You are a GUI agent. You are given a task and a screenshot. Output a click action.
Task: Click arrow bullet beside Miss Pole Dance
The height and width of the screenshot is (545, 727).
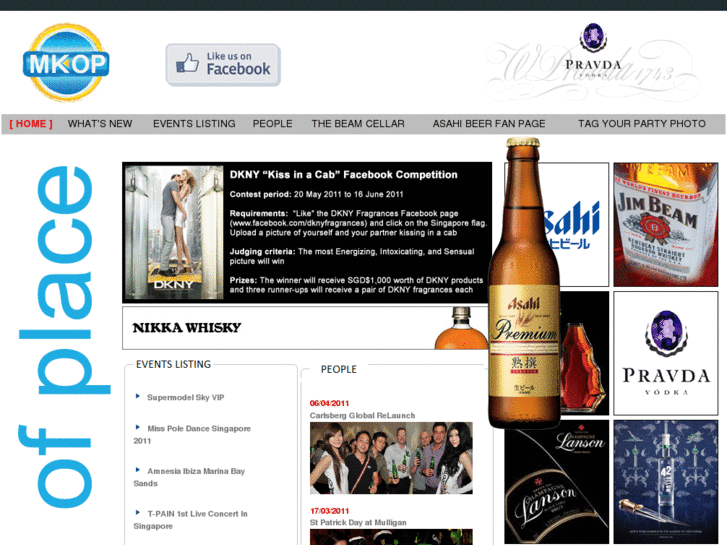click(138, 427)
